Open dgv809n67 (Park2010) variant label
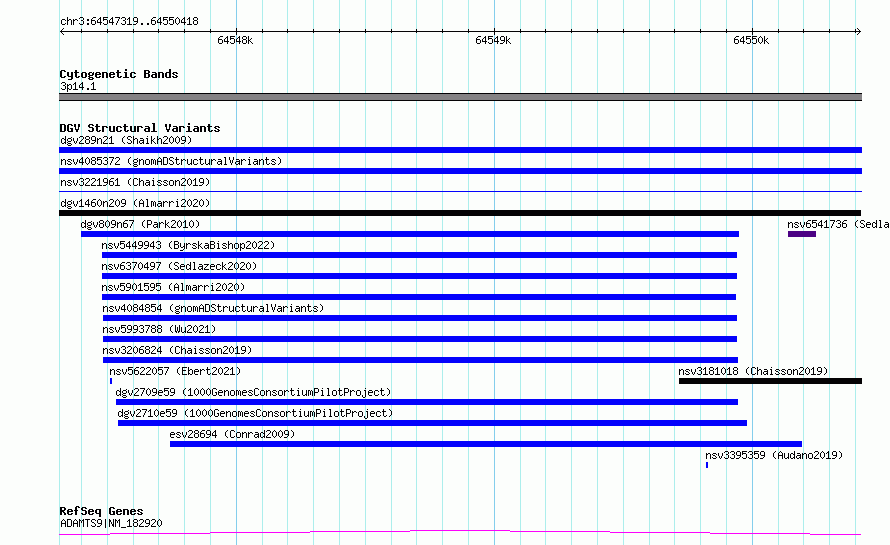 tap(140, 224)
